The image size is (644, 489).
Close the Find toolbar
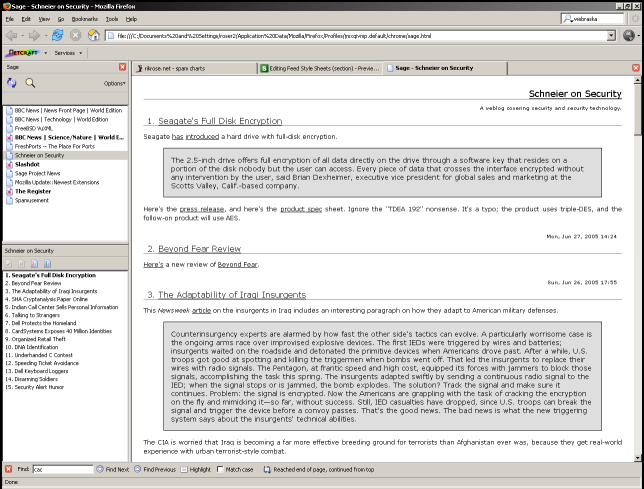pos(8,469)
